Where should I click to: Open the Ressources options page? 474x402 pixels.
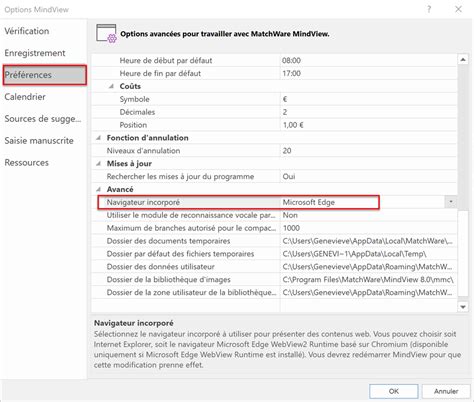[x=26, y=163]
